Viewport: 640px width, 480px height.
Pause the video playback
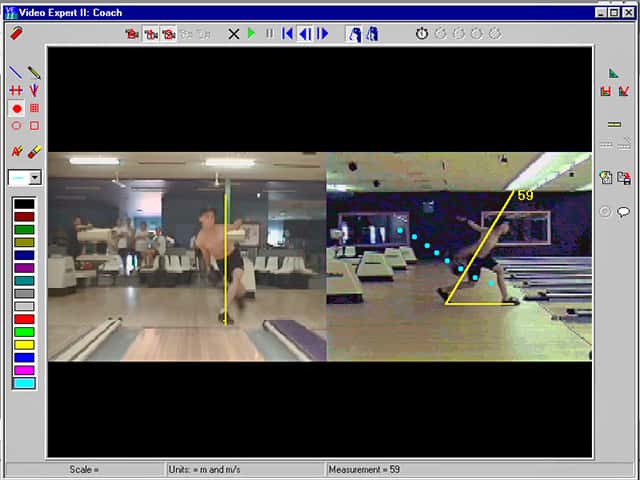269,33
